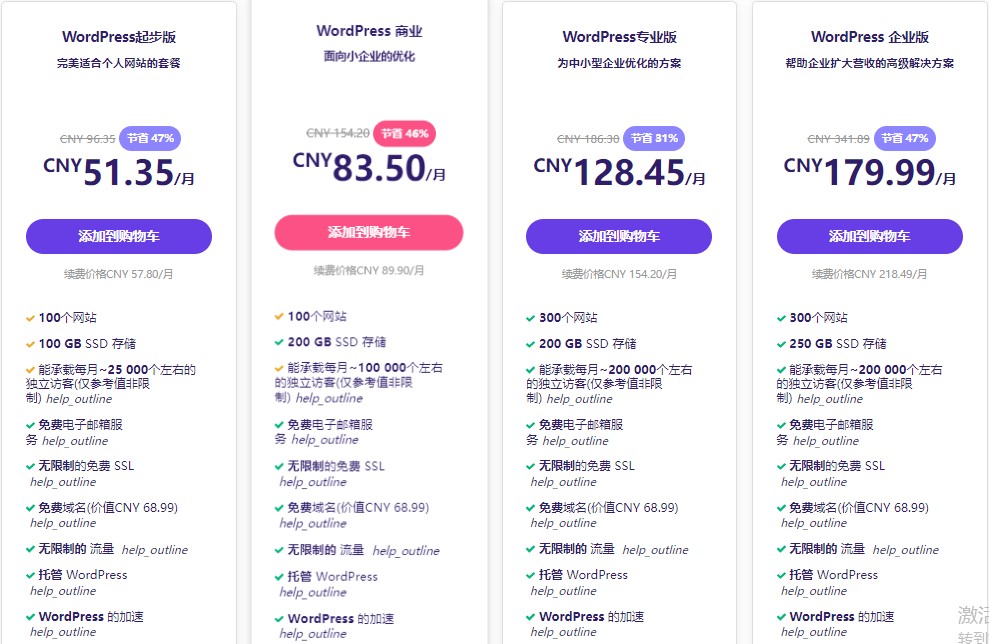
Task: Add WordPress专业版 plan to cart
Action: click(x=619, y=237)
